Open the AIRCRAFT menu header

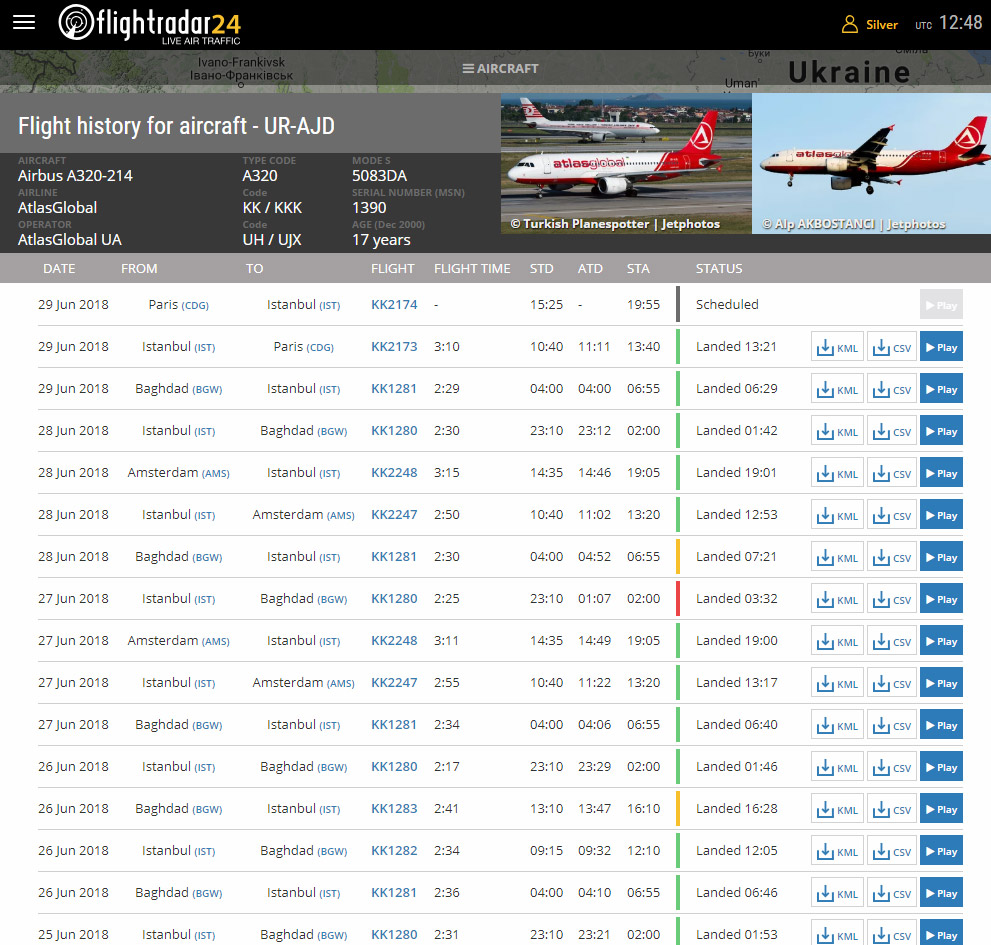coord(501,68)
